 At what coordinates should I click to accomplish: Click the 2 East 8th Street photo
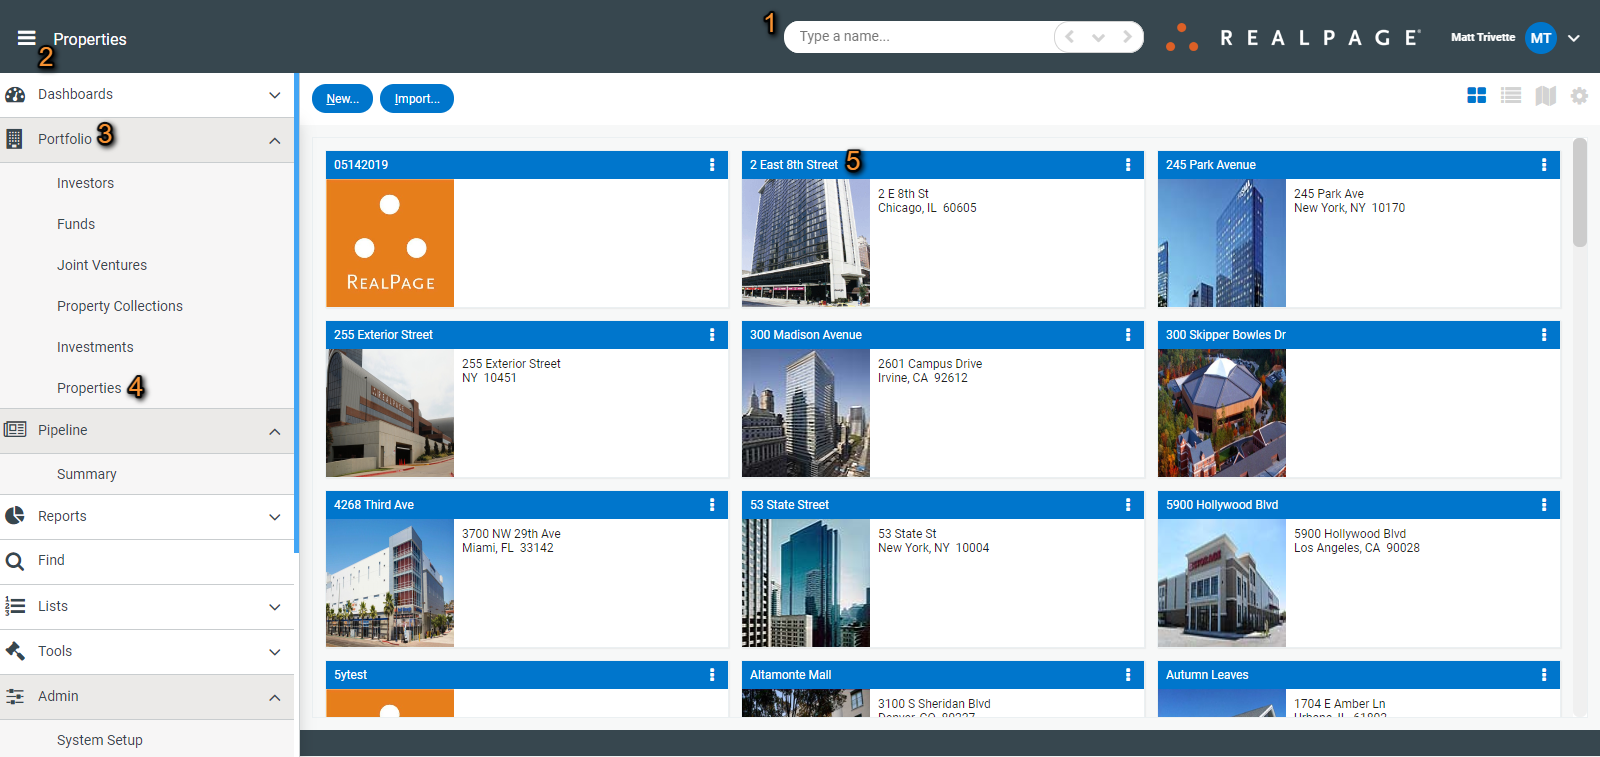click(806, 243)
